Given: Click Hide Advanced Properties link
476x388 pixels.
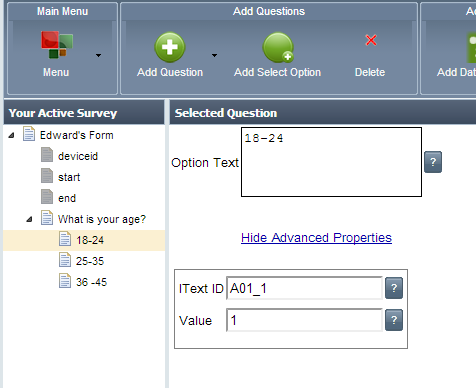Looking at the screenshot, I should click(316, 238).
